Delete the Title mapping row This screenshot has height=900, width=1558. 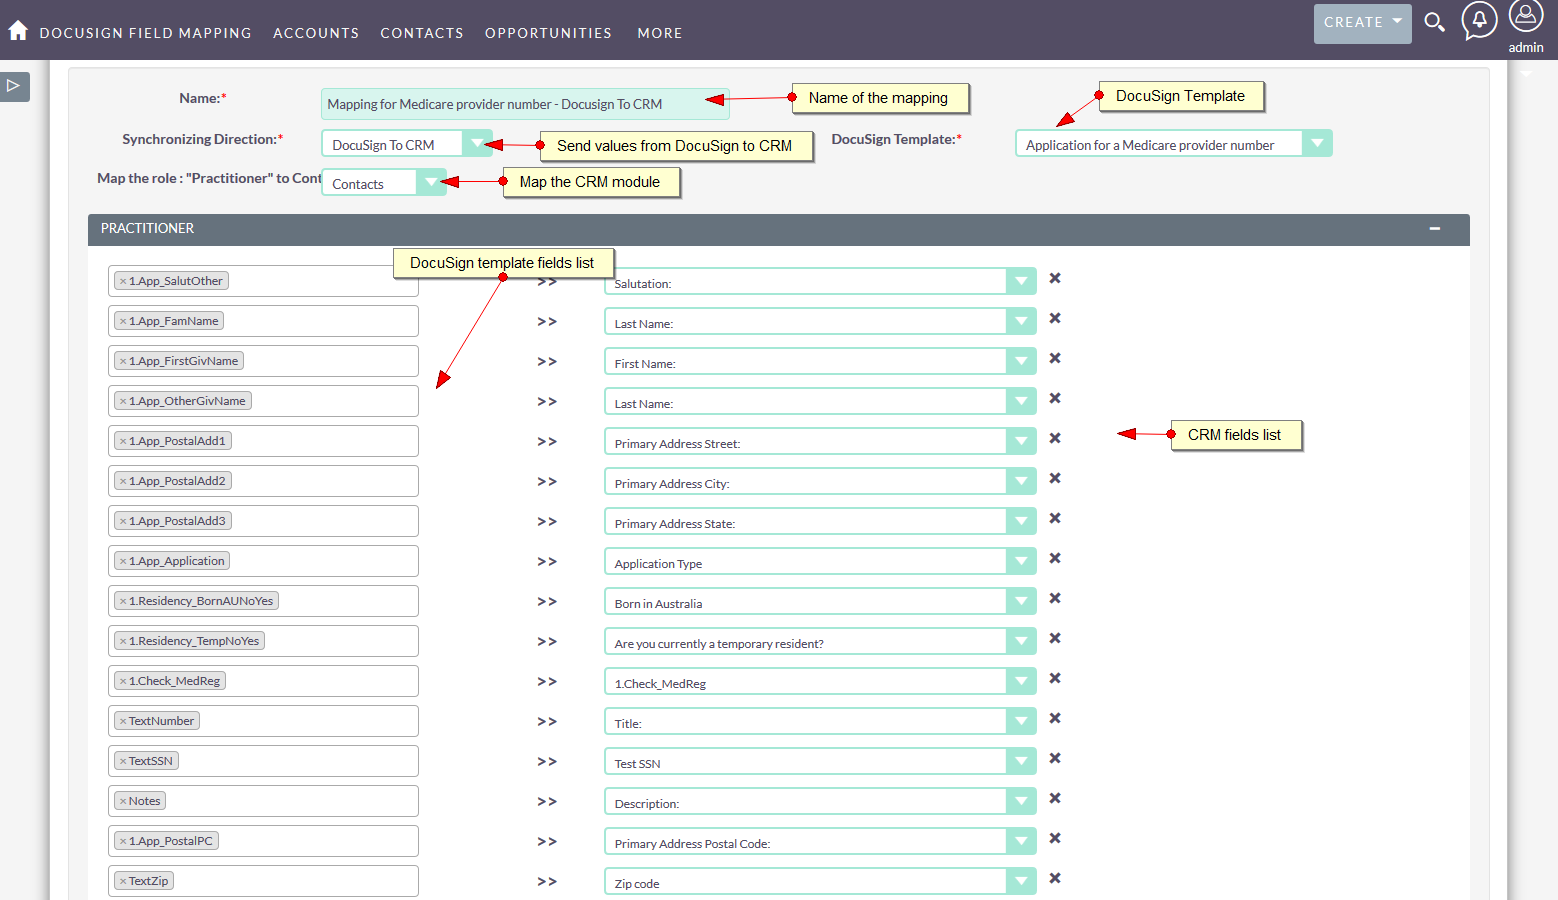1055,718
